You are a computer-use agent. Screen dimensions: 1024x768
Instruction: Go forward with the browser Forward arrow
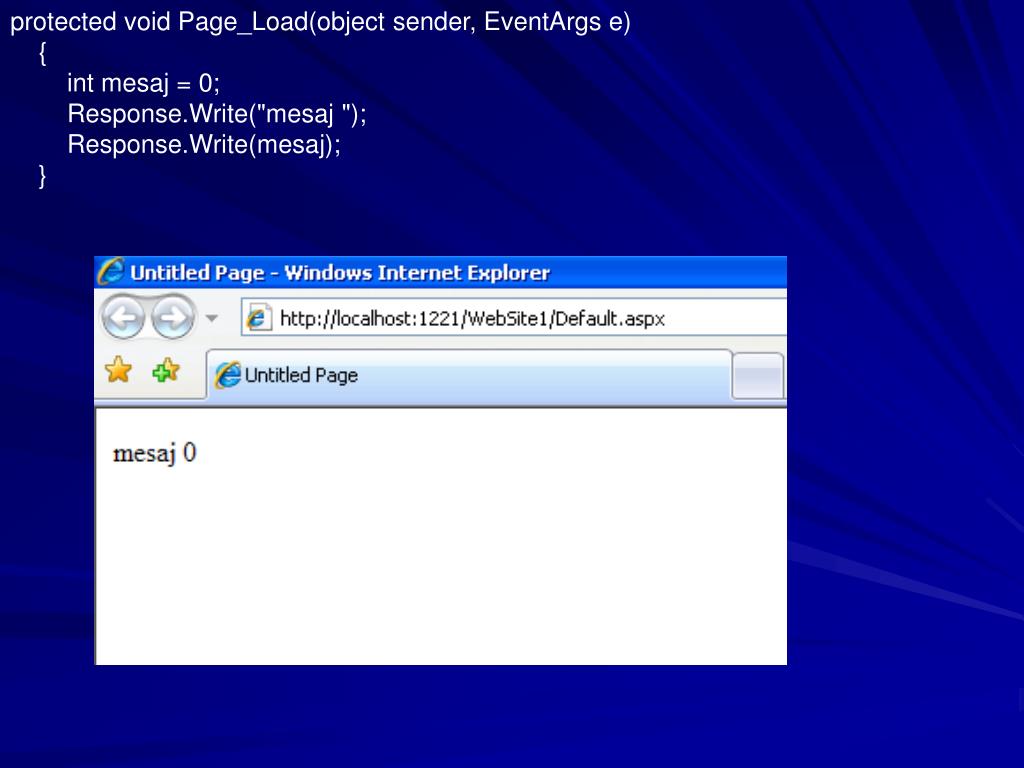(x=172, y=318)
